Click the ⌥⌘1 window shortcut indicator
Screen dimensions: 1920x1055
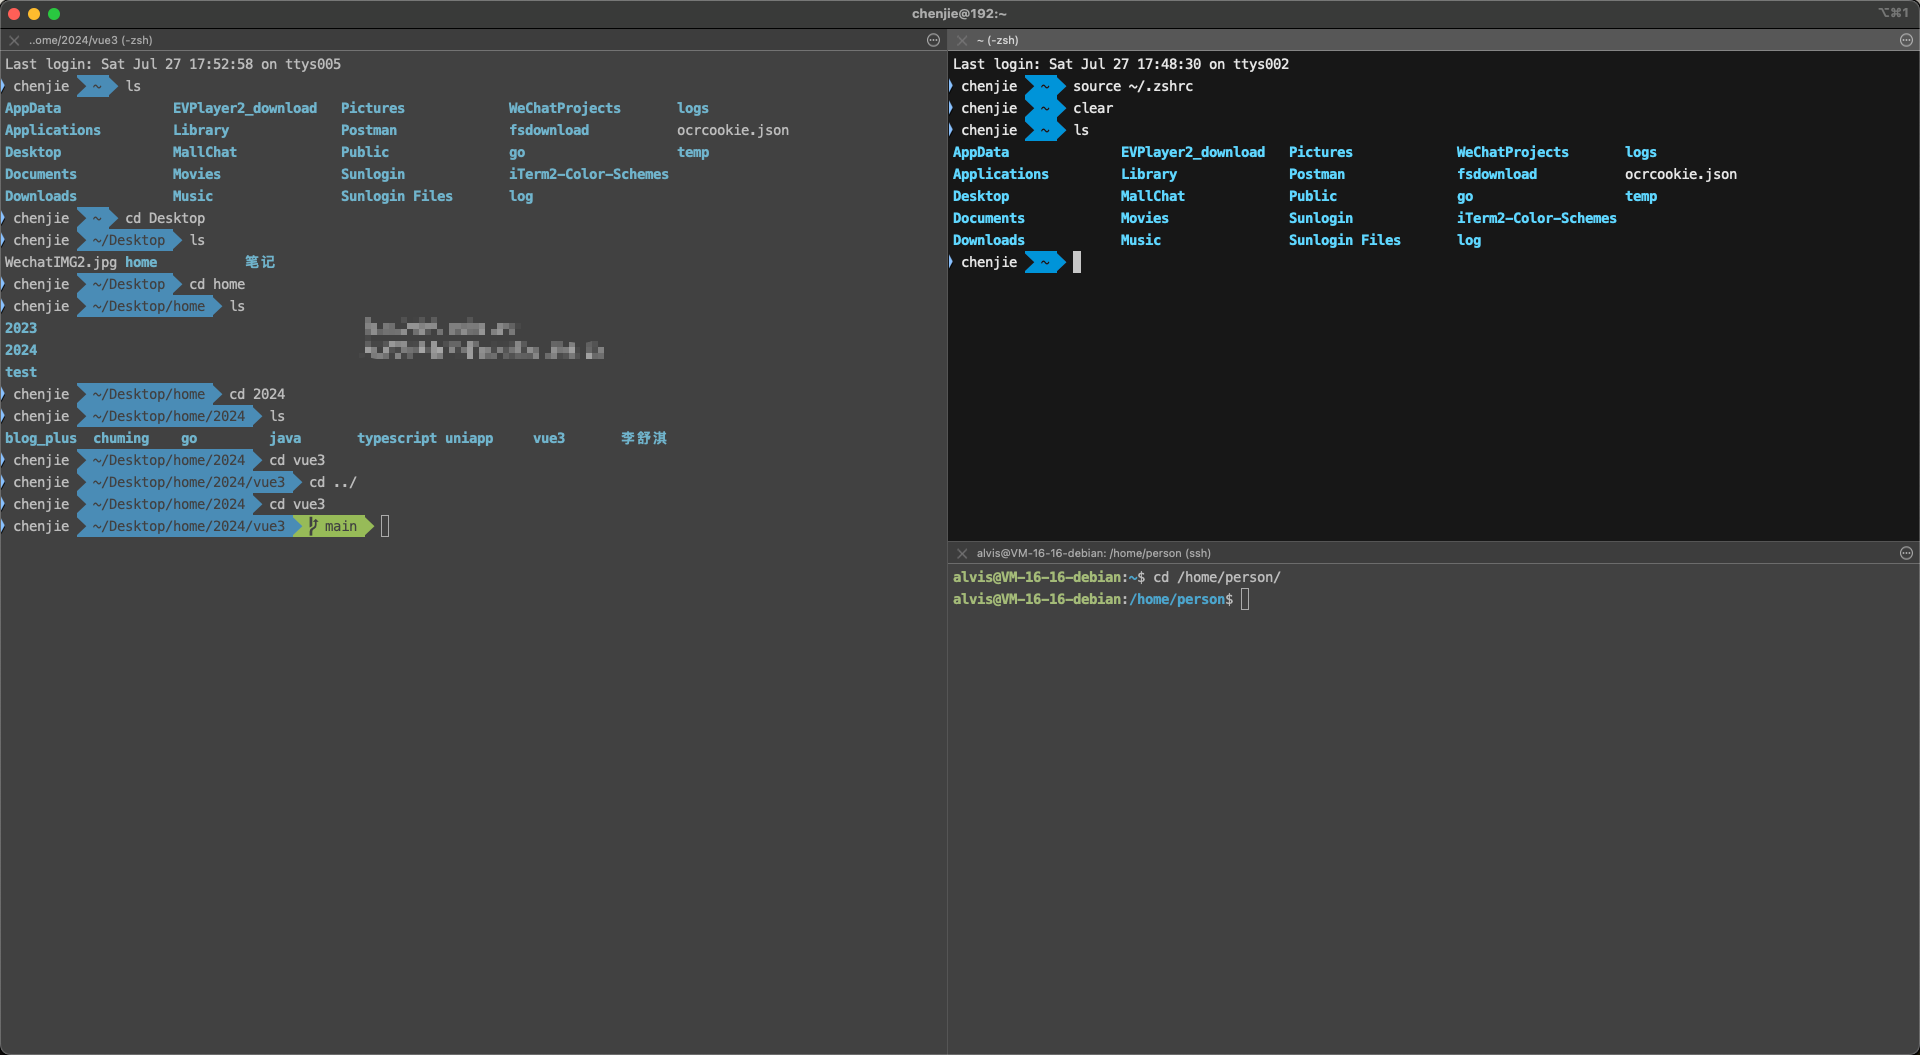pos(1892,13)
